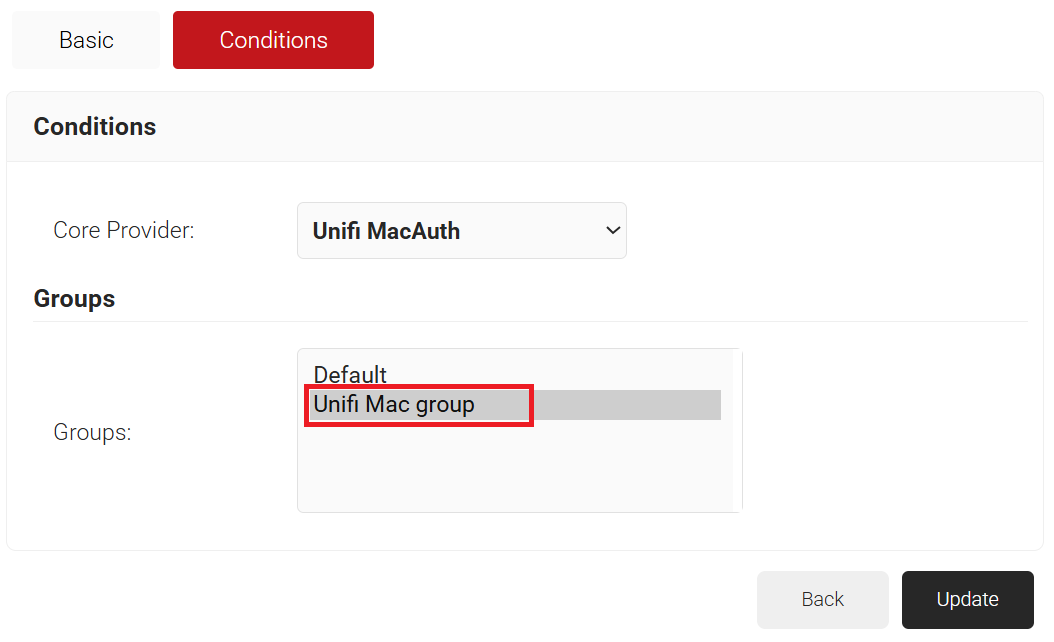Click the gray header bar right of Conditions title
Screen dimensions: 1054x642
(600, 127)
